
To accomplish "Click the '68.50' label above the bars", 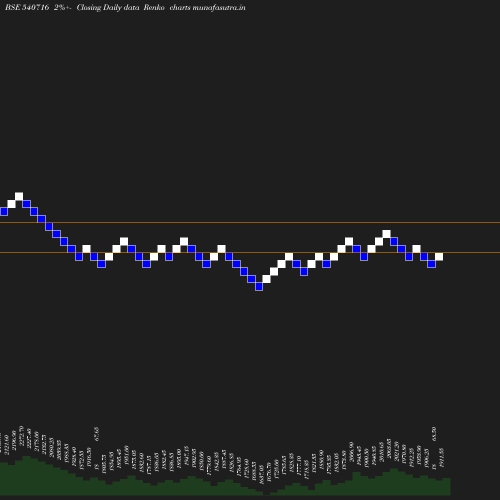I will 434,434.
